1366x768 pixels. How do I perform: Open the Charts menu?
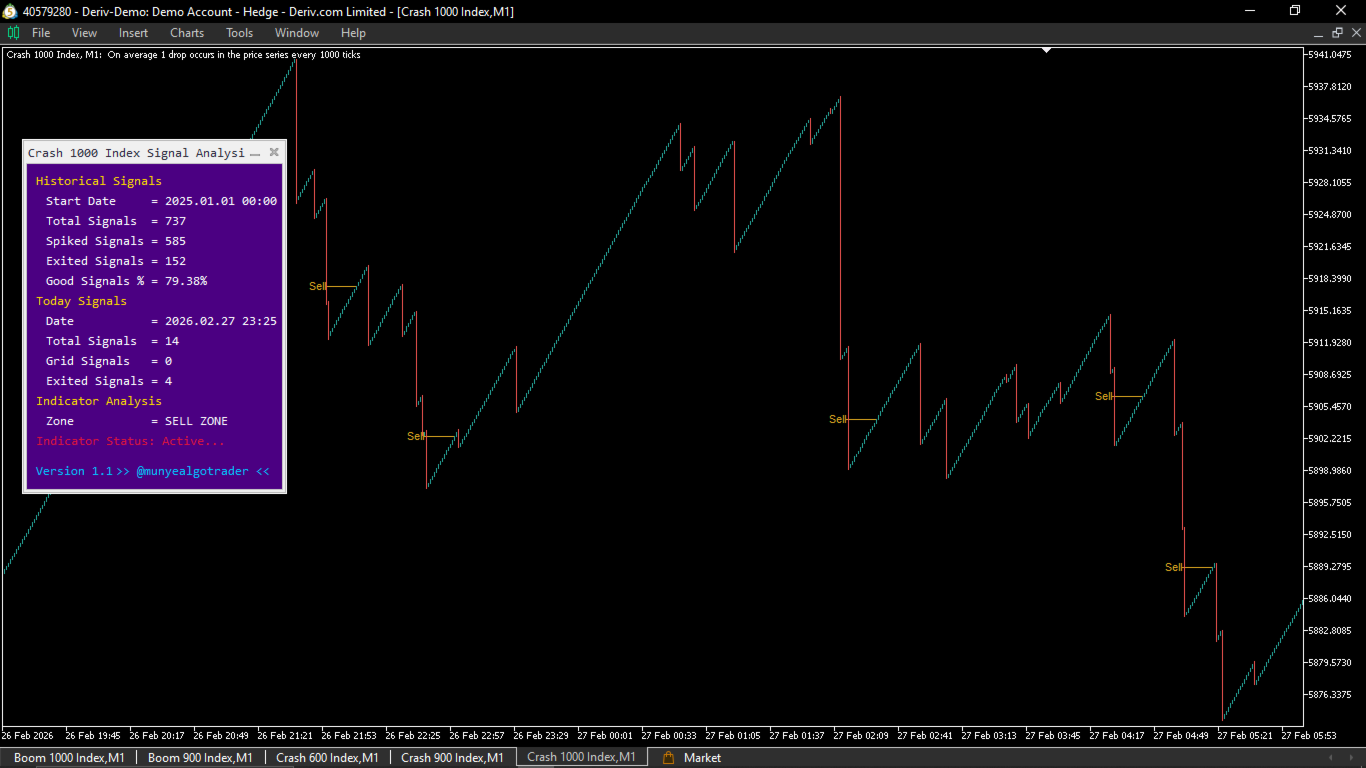click(x=187, y=33)
